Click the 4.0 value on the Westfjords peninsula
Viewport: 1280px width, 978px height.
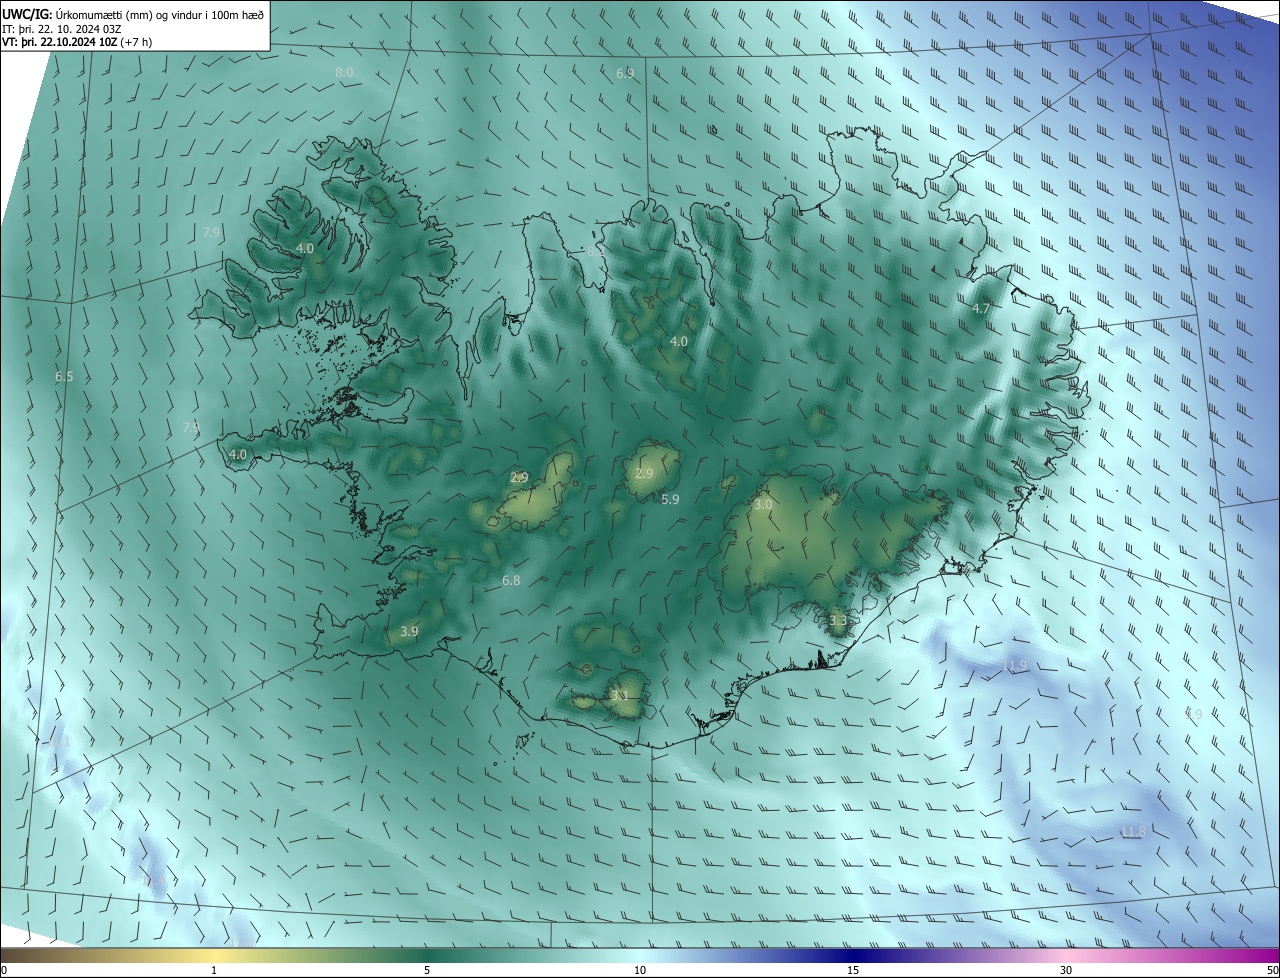click(x=305, y=248)
